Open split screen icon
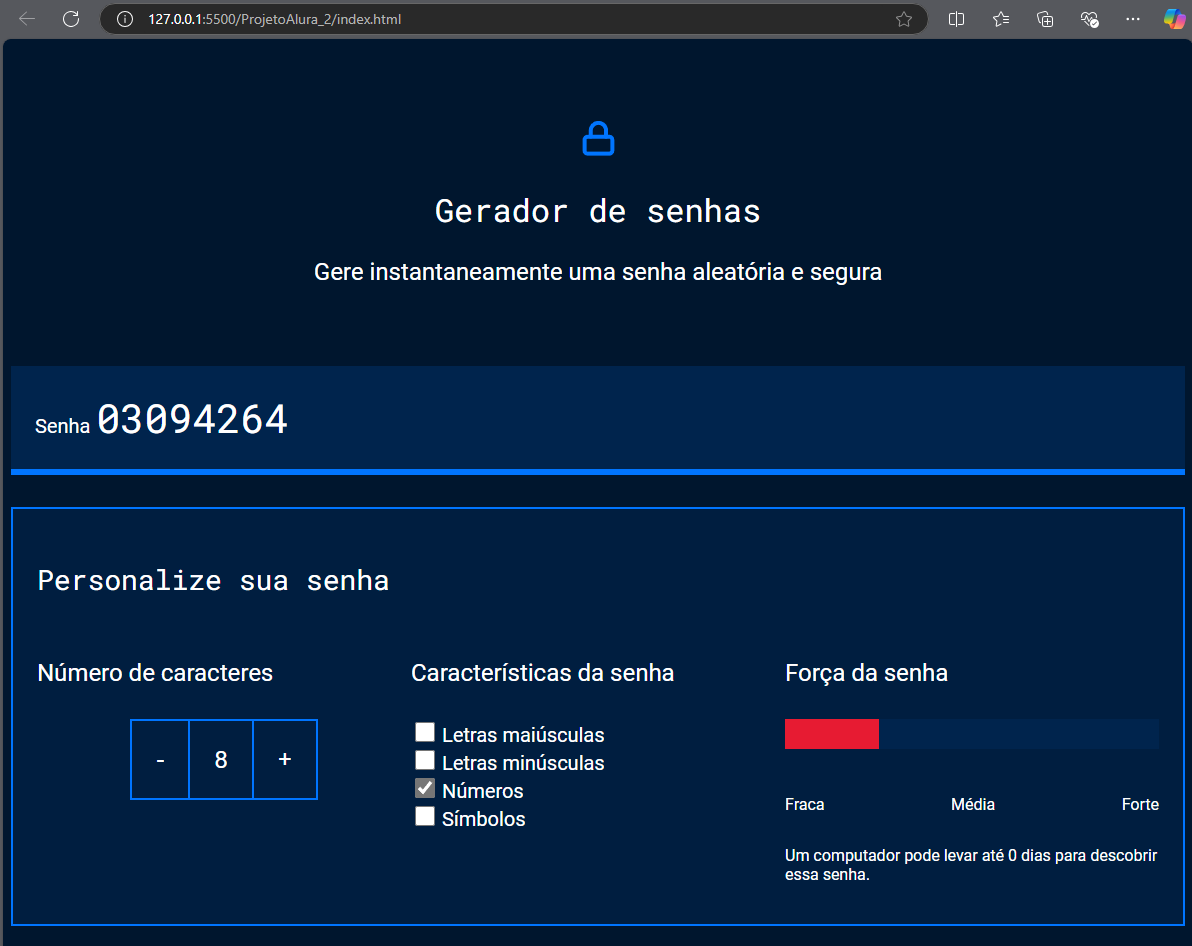 956,19
